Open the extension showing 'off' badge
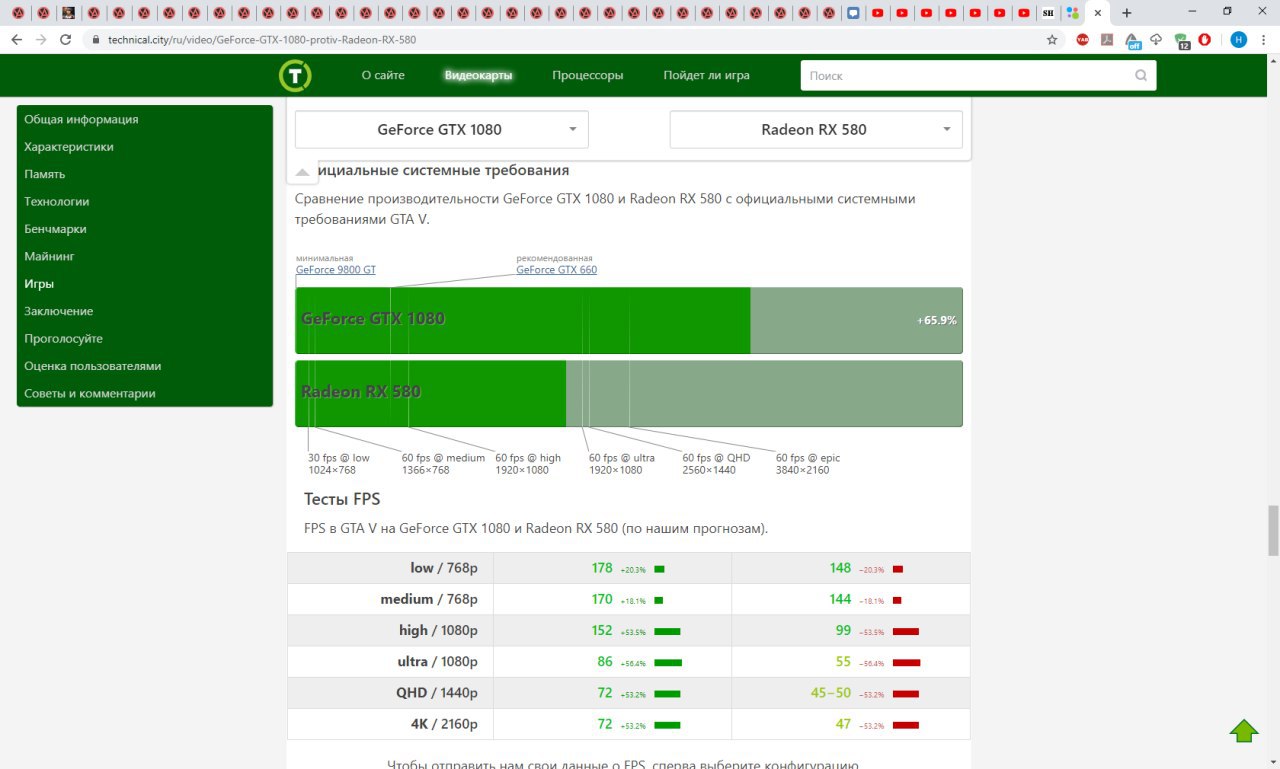 1132,40
